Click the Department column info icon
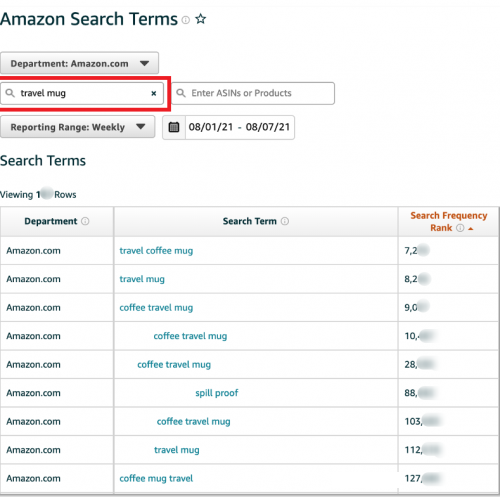The height and width of the screenshot is (497, 500). coord(85,221)
